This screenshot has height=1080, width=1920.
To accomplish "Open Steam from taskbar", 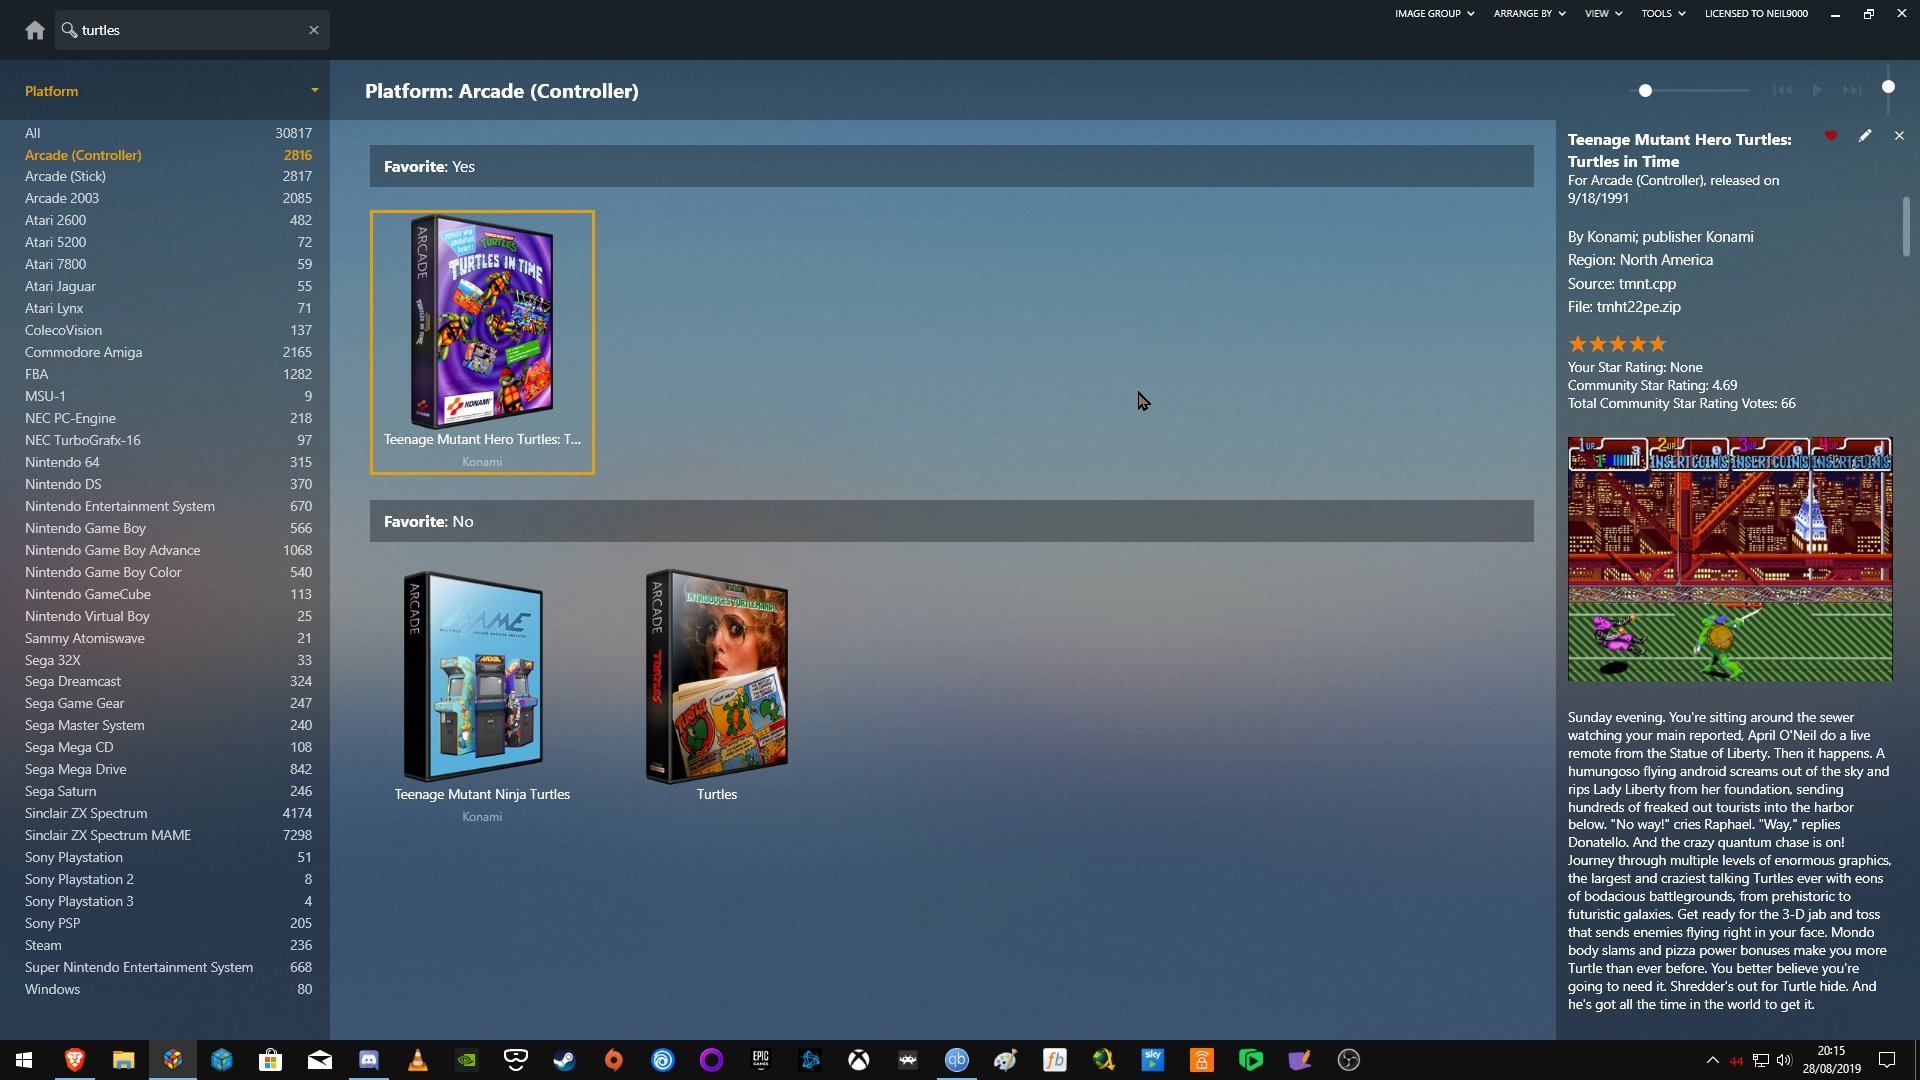I will (564, 1060).
